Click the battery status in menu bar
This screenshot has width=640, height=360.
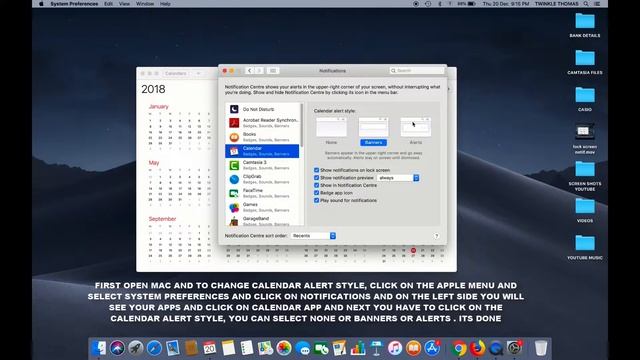467,4
